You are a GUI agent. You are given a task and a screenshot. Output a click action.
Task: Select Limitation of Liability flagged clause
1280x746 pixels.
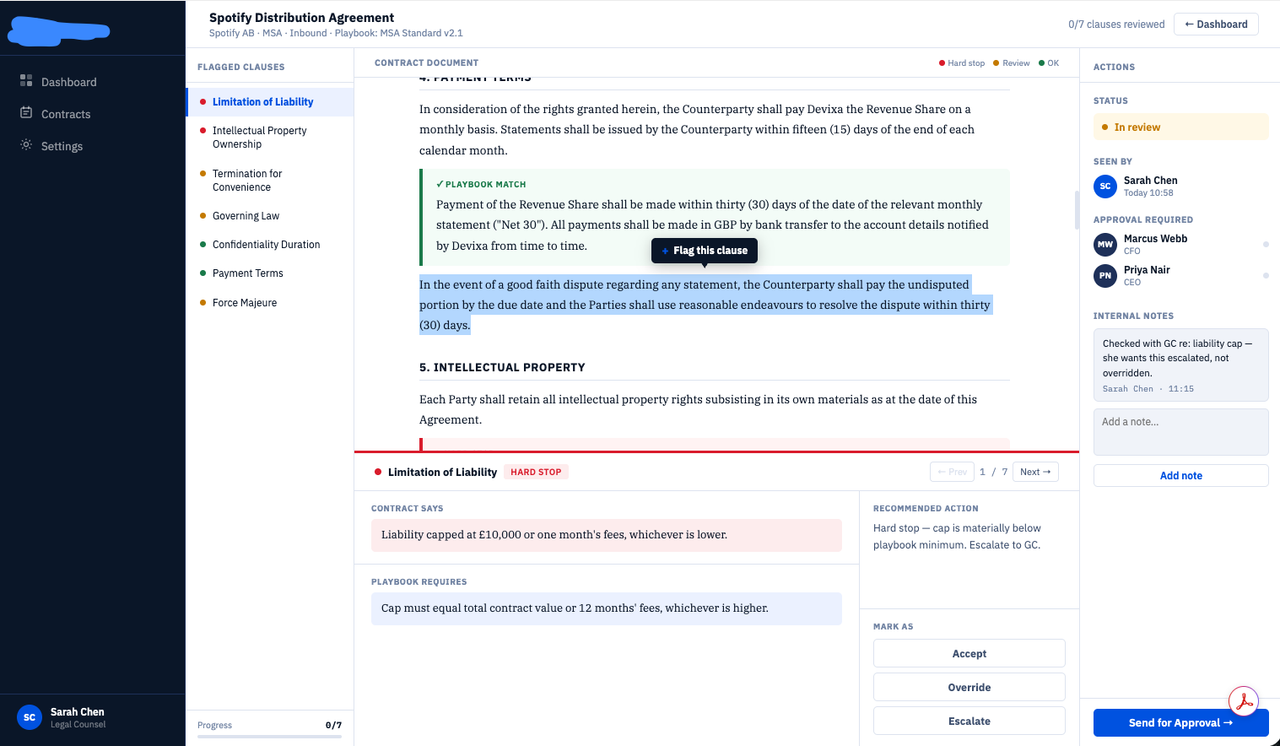(269, 102)
